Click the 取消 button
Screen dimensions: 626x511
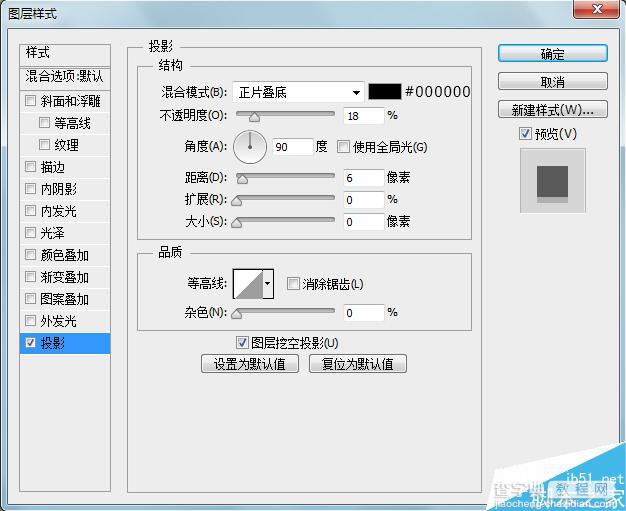coord(553,81)
